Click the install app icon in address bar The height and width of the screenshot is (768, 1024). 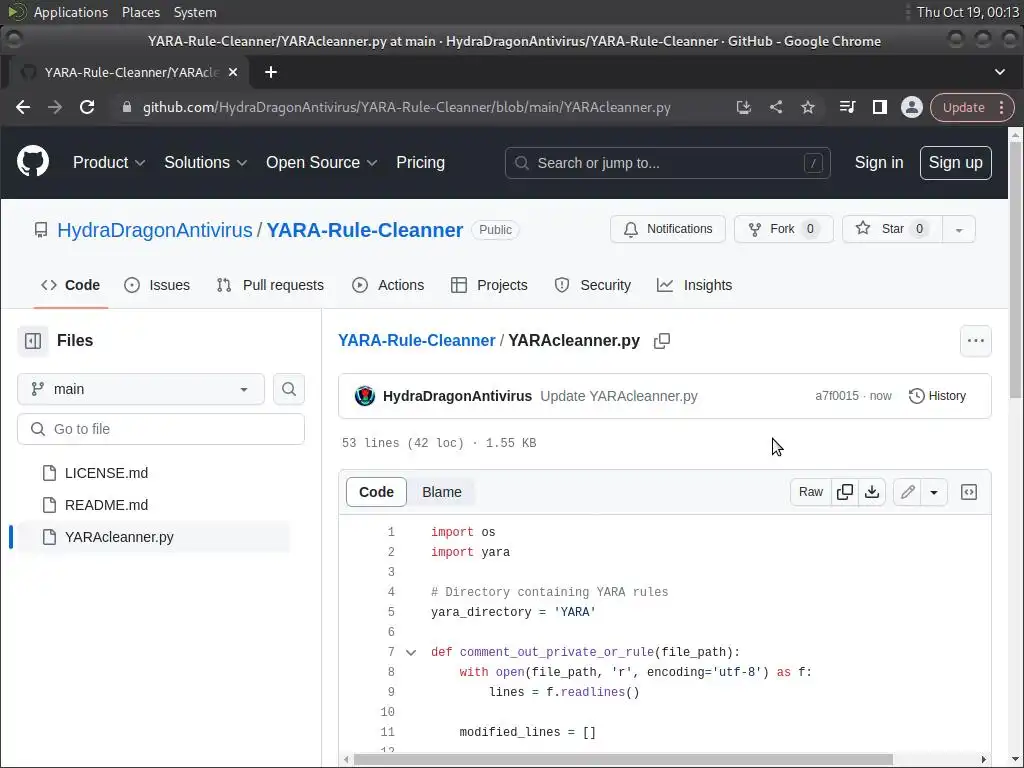(744, 108)
